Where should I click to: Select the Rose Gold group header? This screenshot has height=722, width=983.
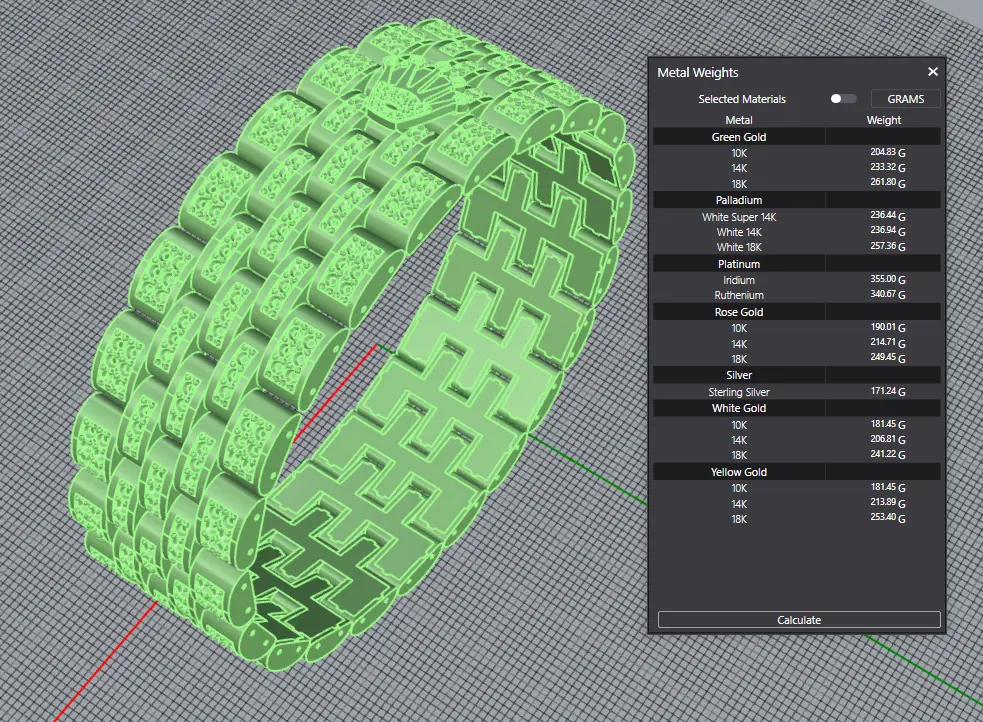(x=739, y=312)
